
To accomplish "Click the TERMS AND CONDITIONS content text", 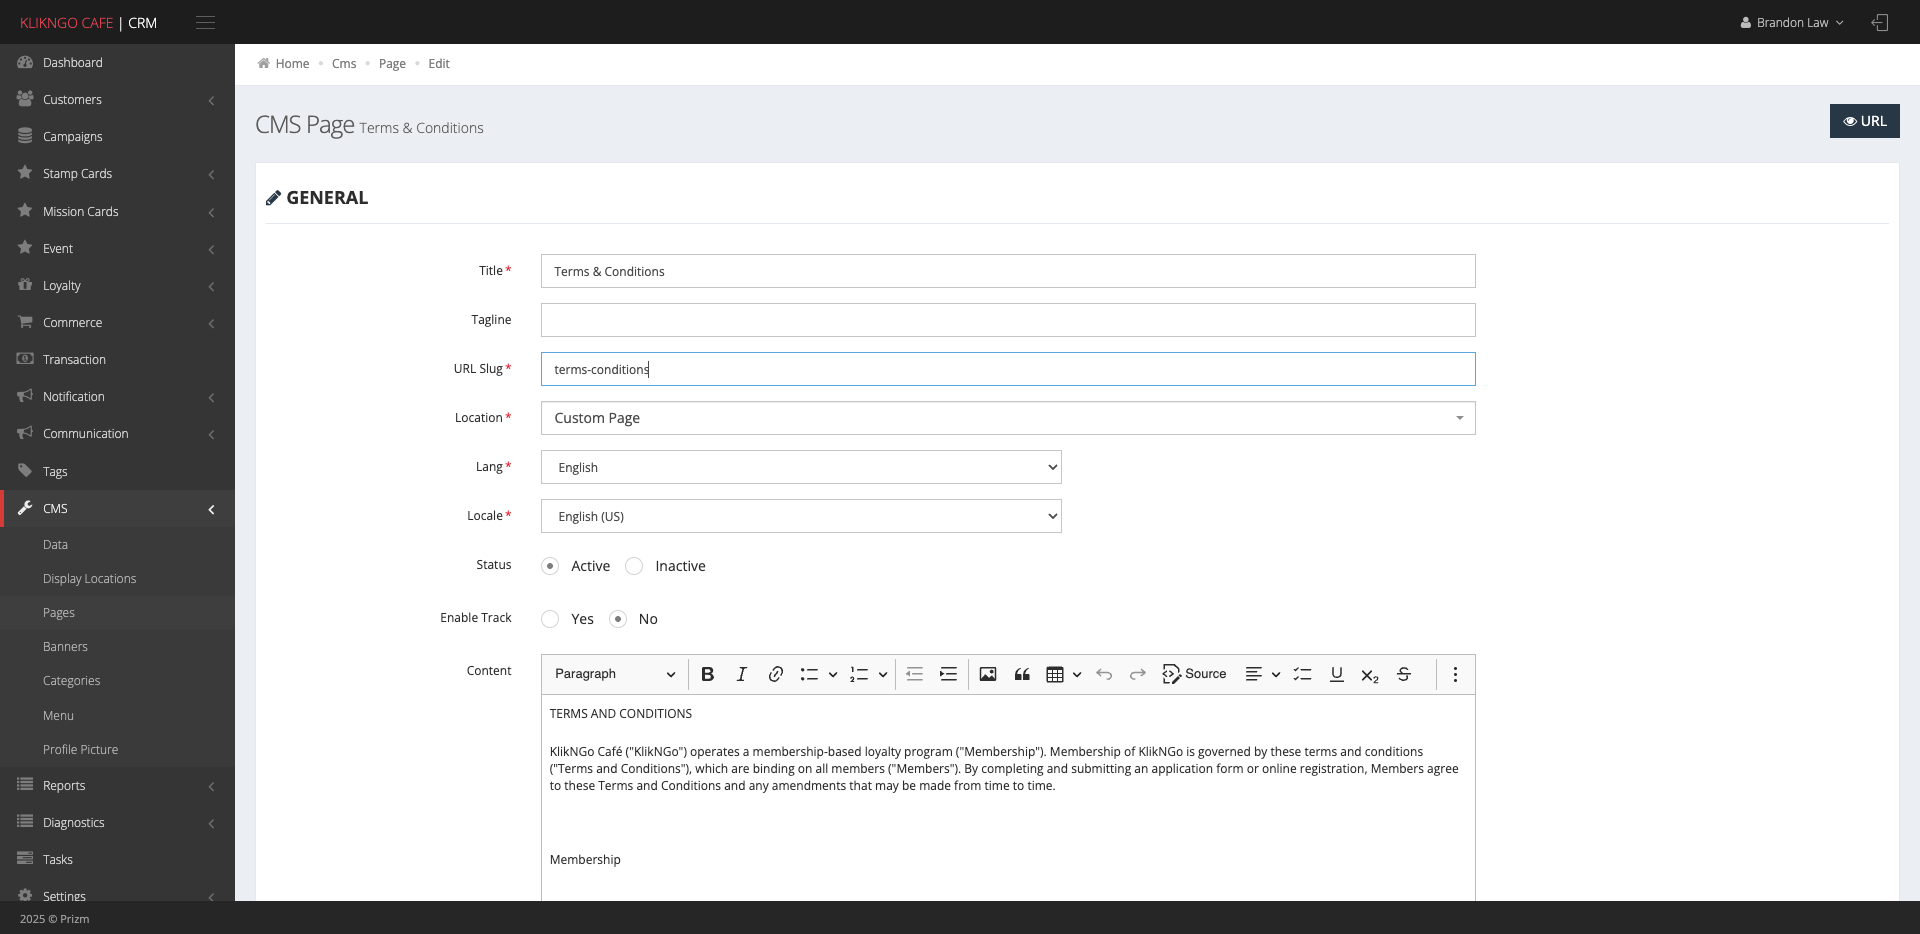I will (620, 714).
